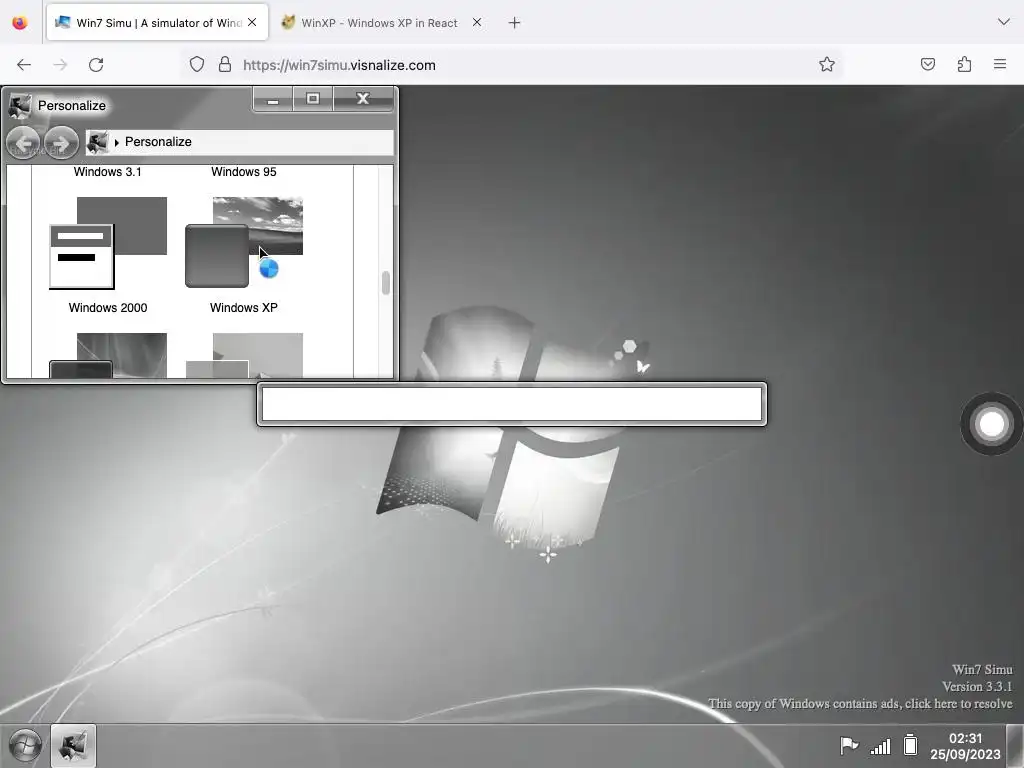Select the Windows 2000 theme thumbnail
Image resolution: width=1024 pixels, height=768 pixels.
[108, 242]
